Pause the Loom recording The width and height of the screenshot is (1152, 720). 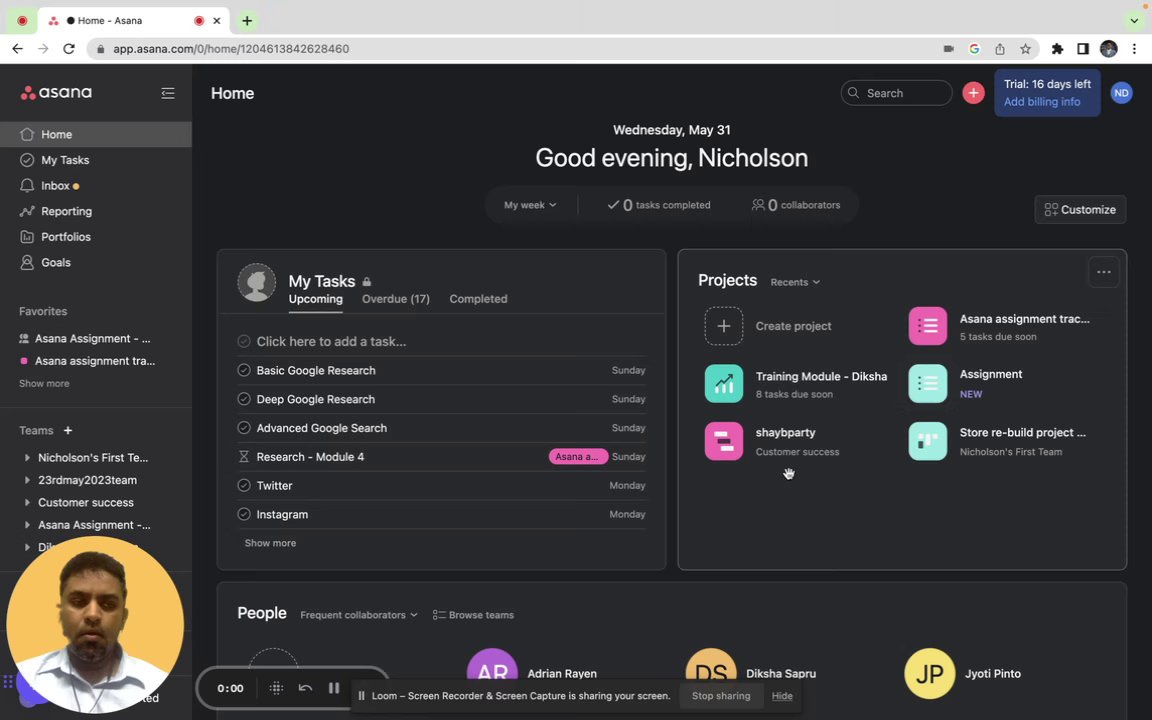pyautogui.click(x=334, y=688)
